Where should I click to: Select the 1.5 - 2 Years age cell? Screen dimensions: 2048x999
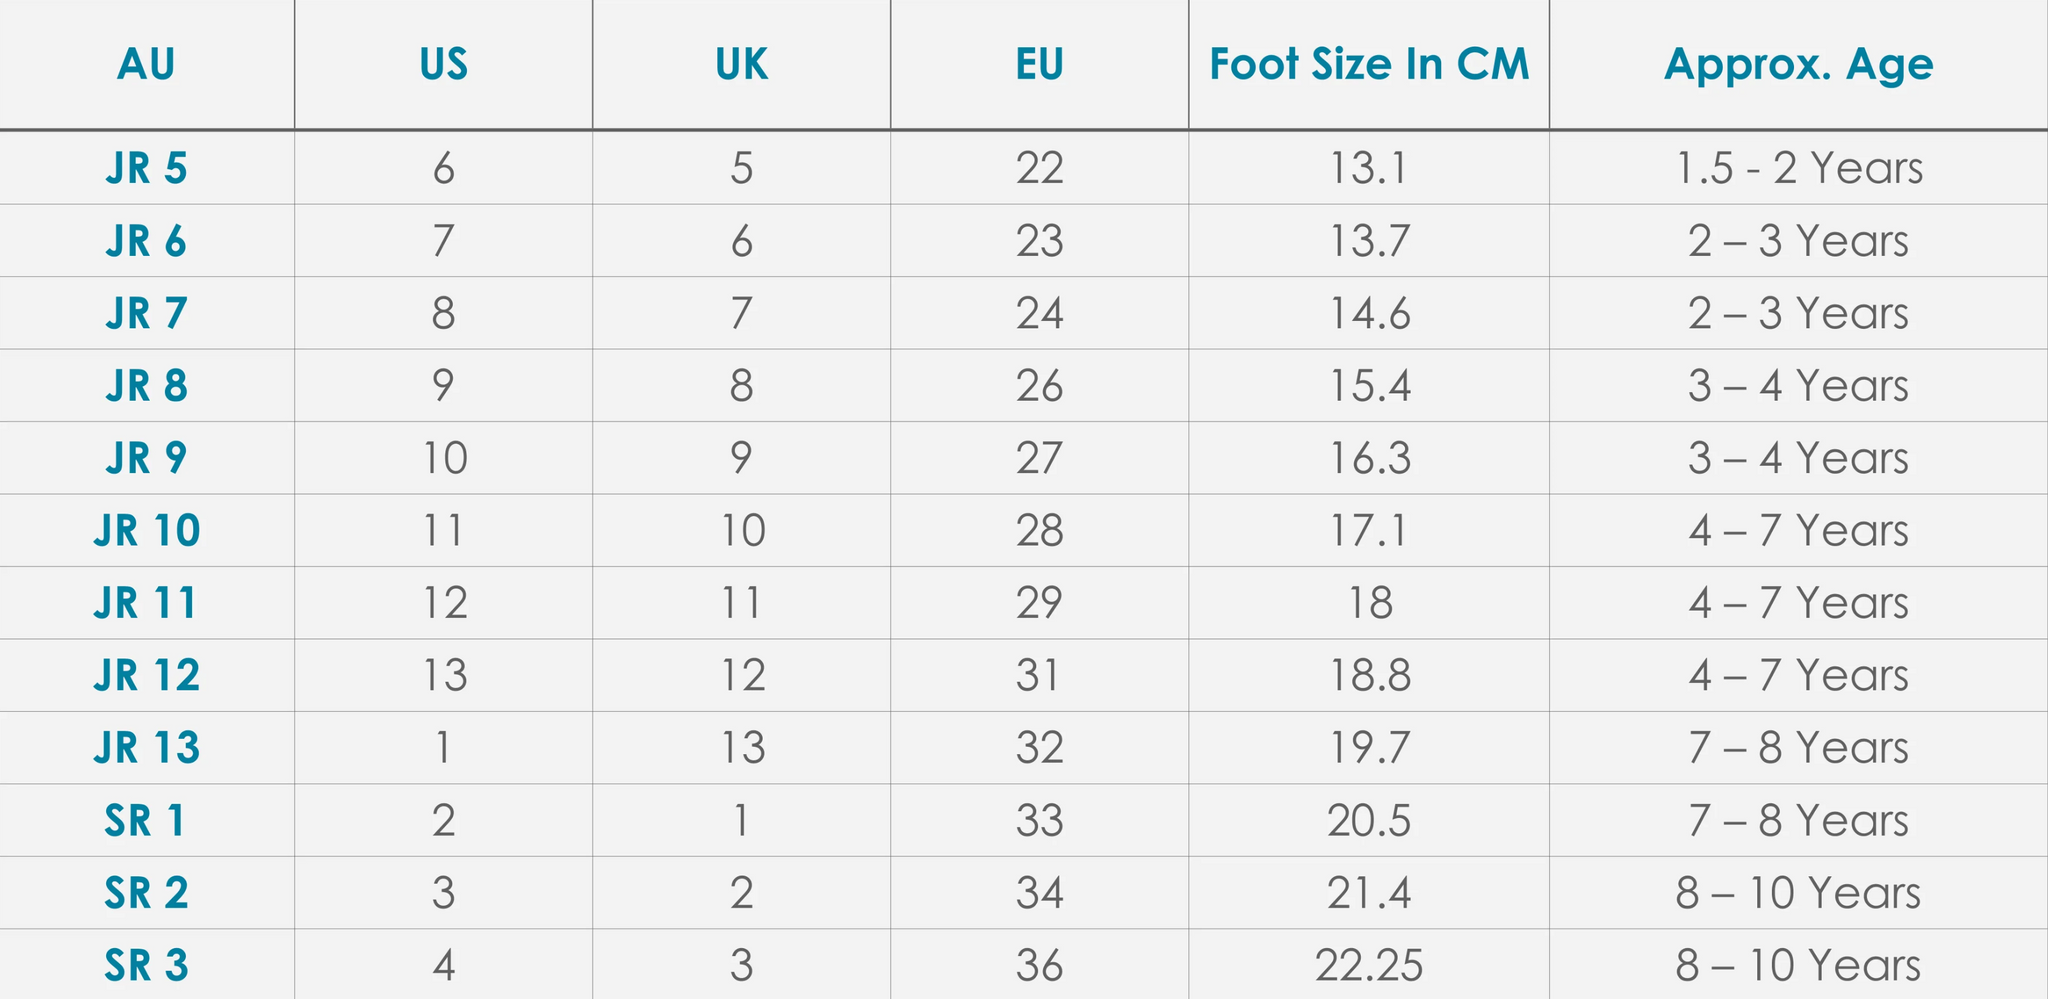[1798, 168]
